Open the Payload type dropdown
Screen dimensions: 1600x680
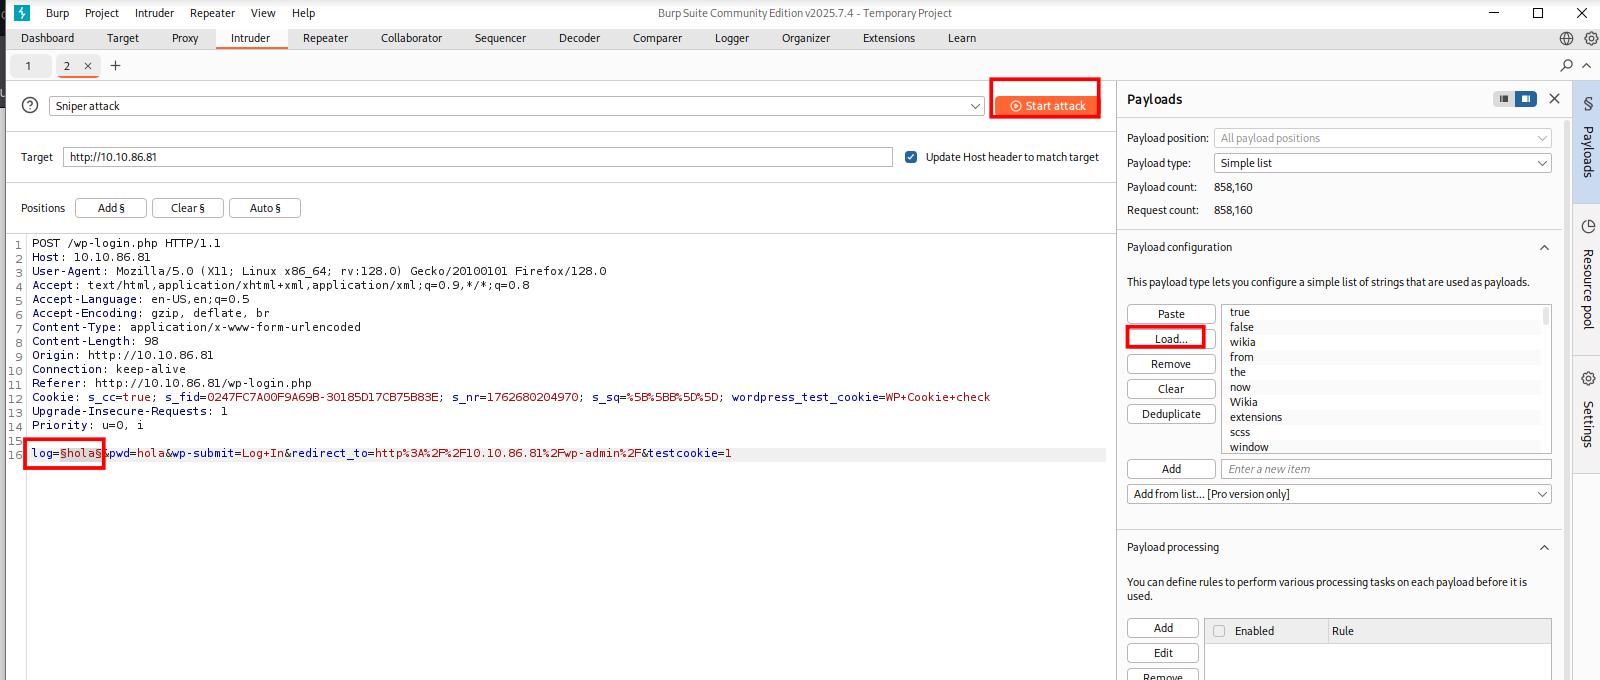1382,163
